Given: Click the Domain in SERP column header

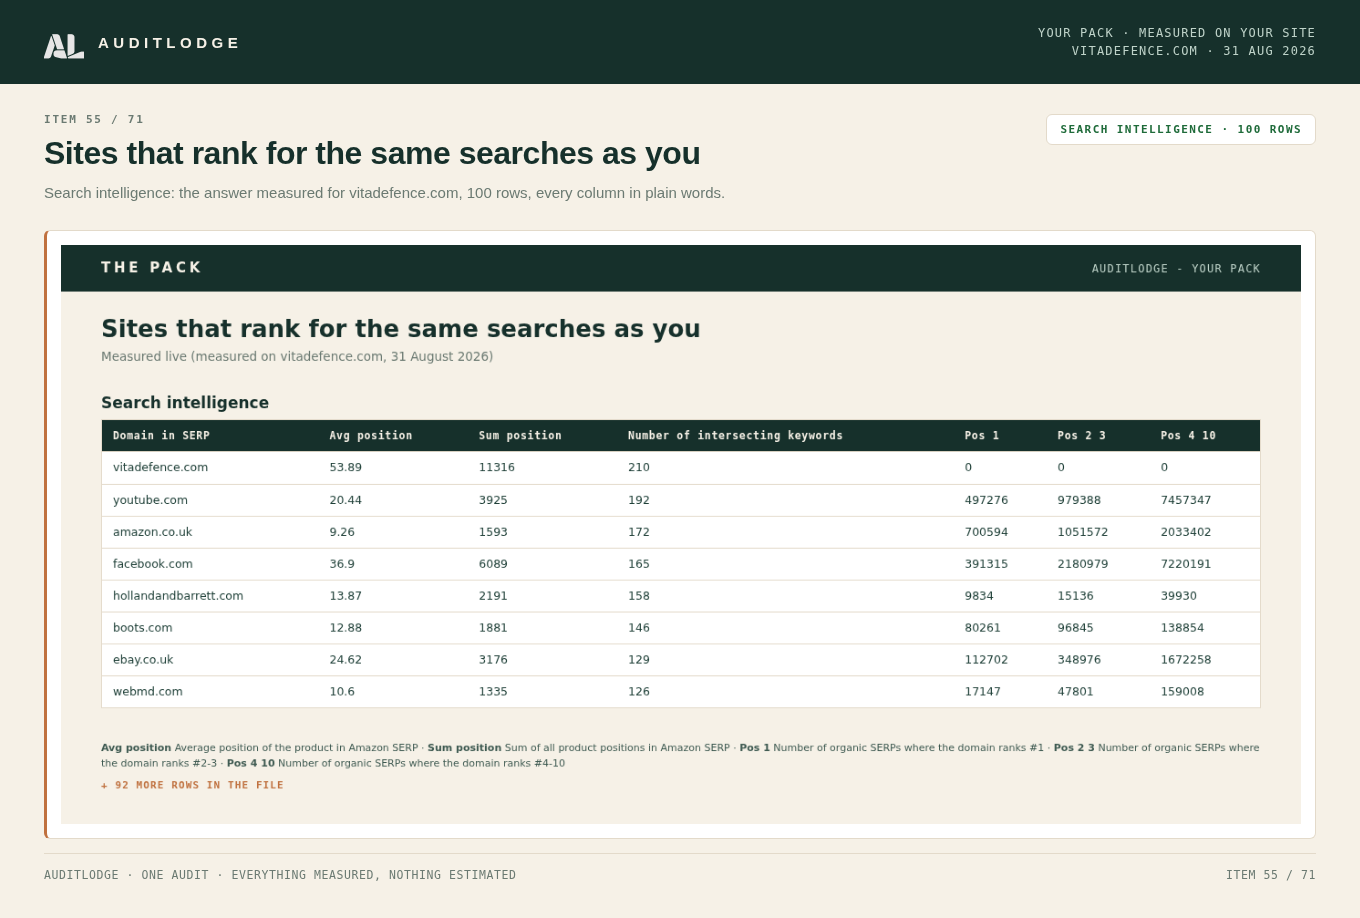Looking at the screenshot, I should point(161,436).
